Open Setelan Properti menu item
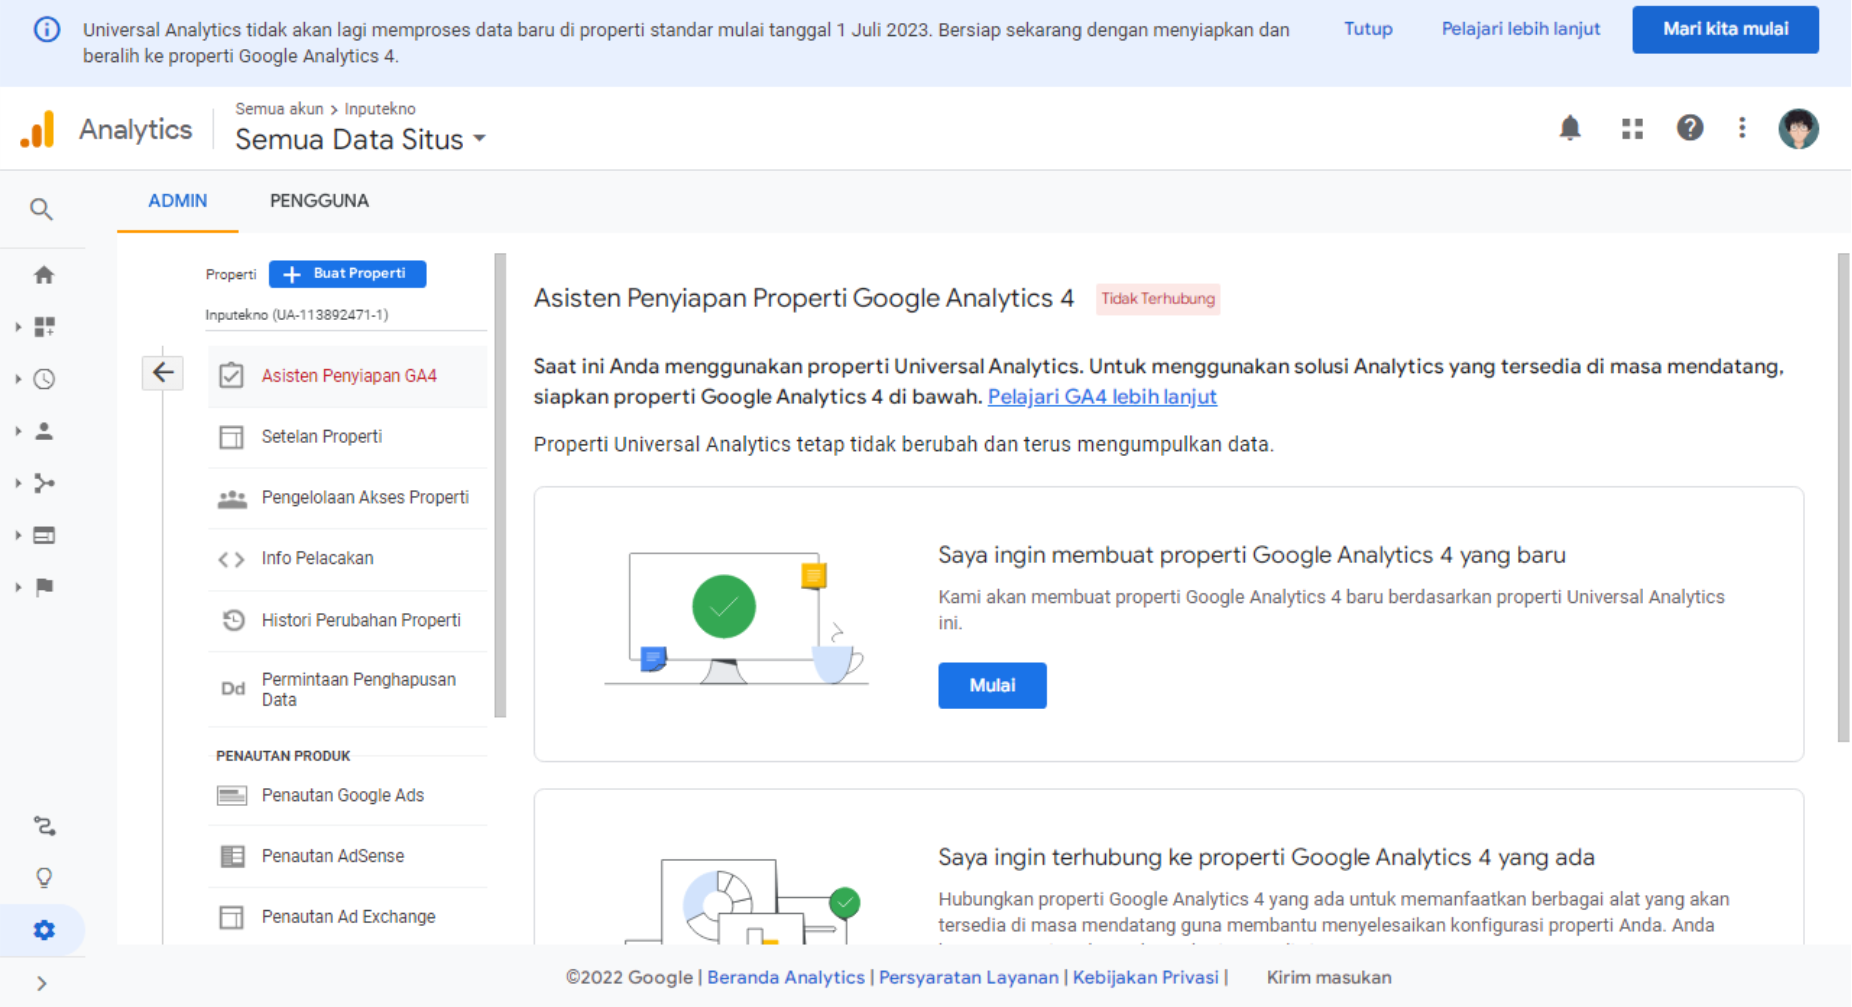This screenshot has width=1852, height=1007. coord(347,437)
